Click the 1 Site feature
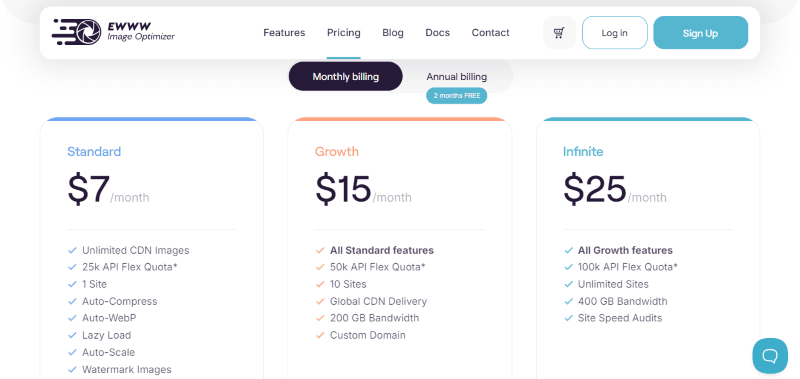Screen dimensions: 800x379 (x=94, y=284)
